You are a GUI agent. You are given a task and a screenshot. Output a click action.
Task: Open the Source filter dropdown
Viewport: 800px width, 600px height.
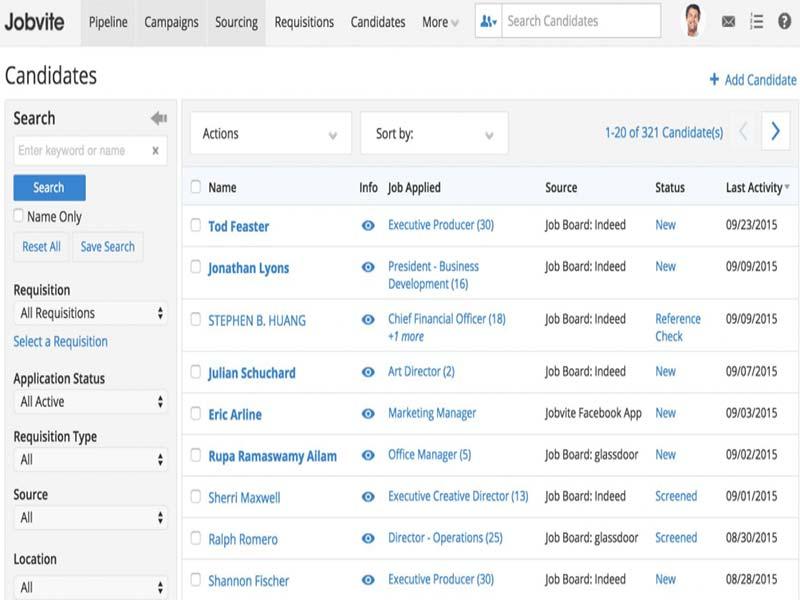tap(91, 518)
